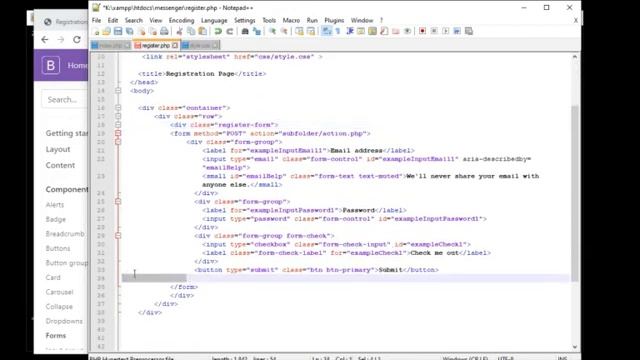Close the register.php tab with its X
Viewport: 640px width, 360px height.
175,45
